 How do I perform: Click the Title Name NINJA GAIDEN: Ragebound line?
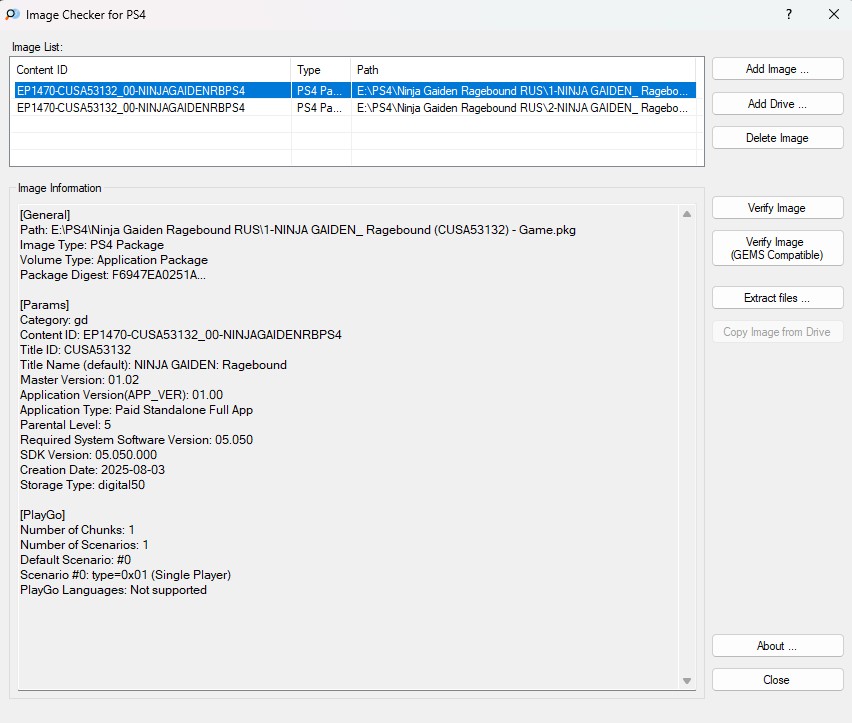point(153,365)
